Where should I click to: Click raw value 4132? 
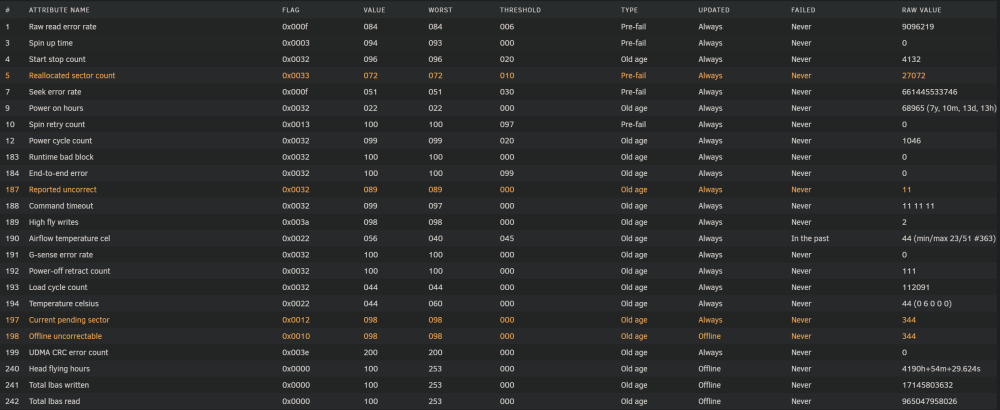911,59
